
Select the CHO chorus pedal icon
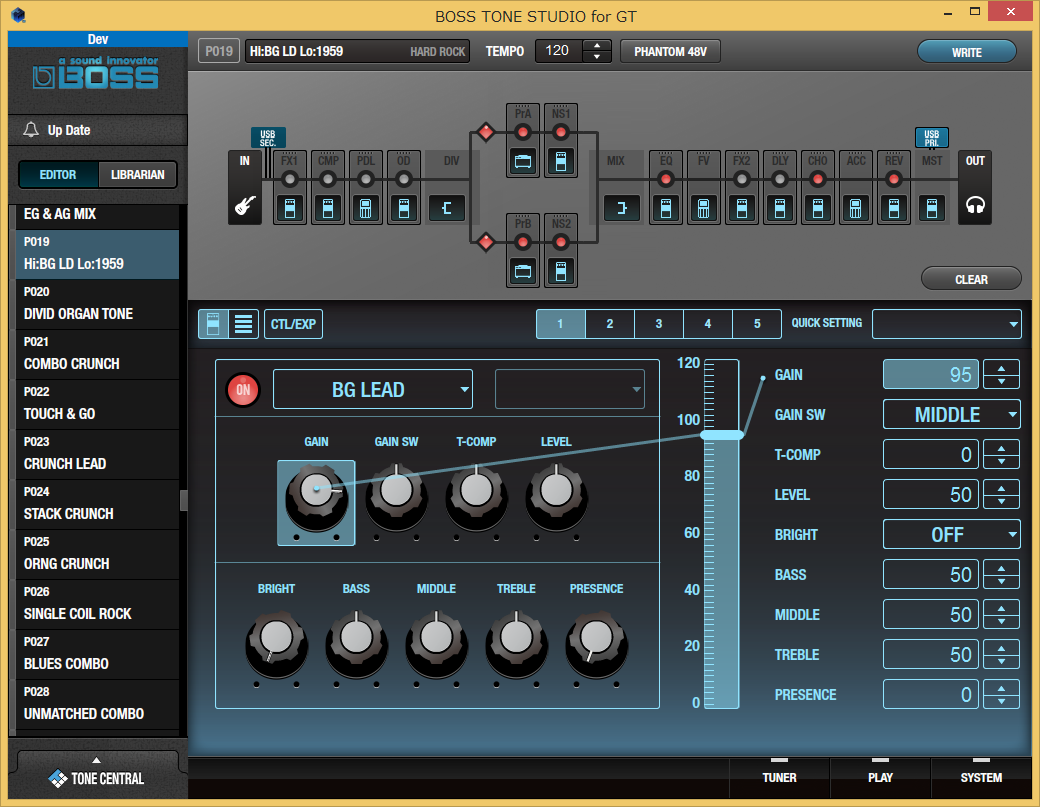coord(818,208)
